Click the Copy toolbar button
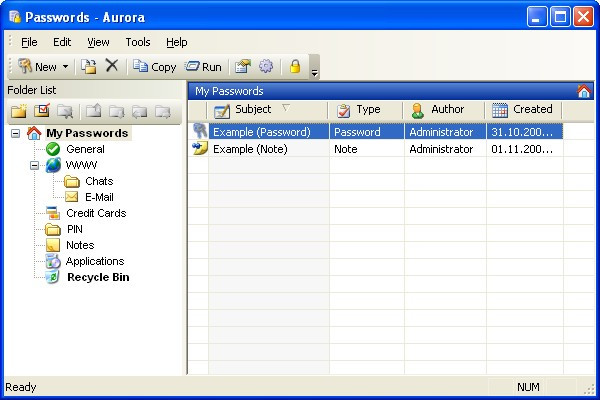Viewport: 600px width, 400px height. [x=155, y=67]
